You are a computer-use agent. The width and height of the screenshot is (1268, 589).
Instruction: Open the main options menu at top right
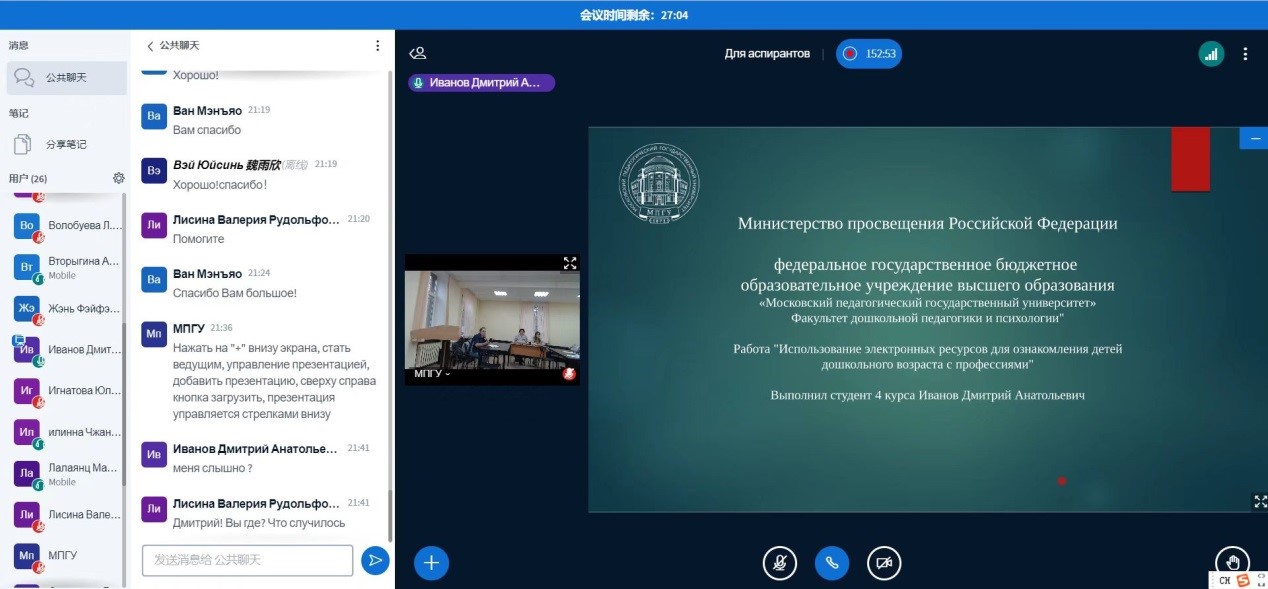click(x=1245, y=54)
